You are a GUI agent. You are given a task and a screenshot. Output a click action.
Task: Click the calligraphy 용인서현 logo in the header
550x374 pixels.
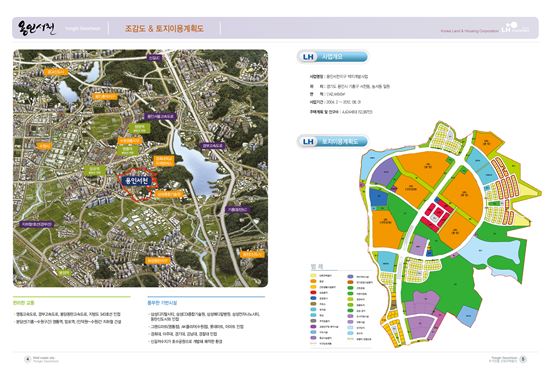pos(36,27)
